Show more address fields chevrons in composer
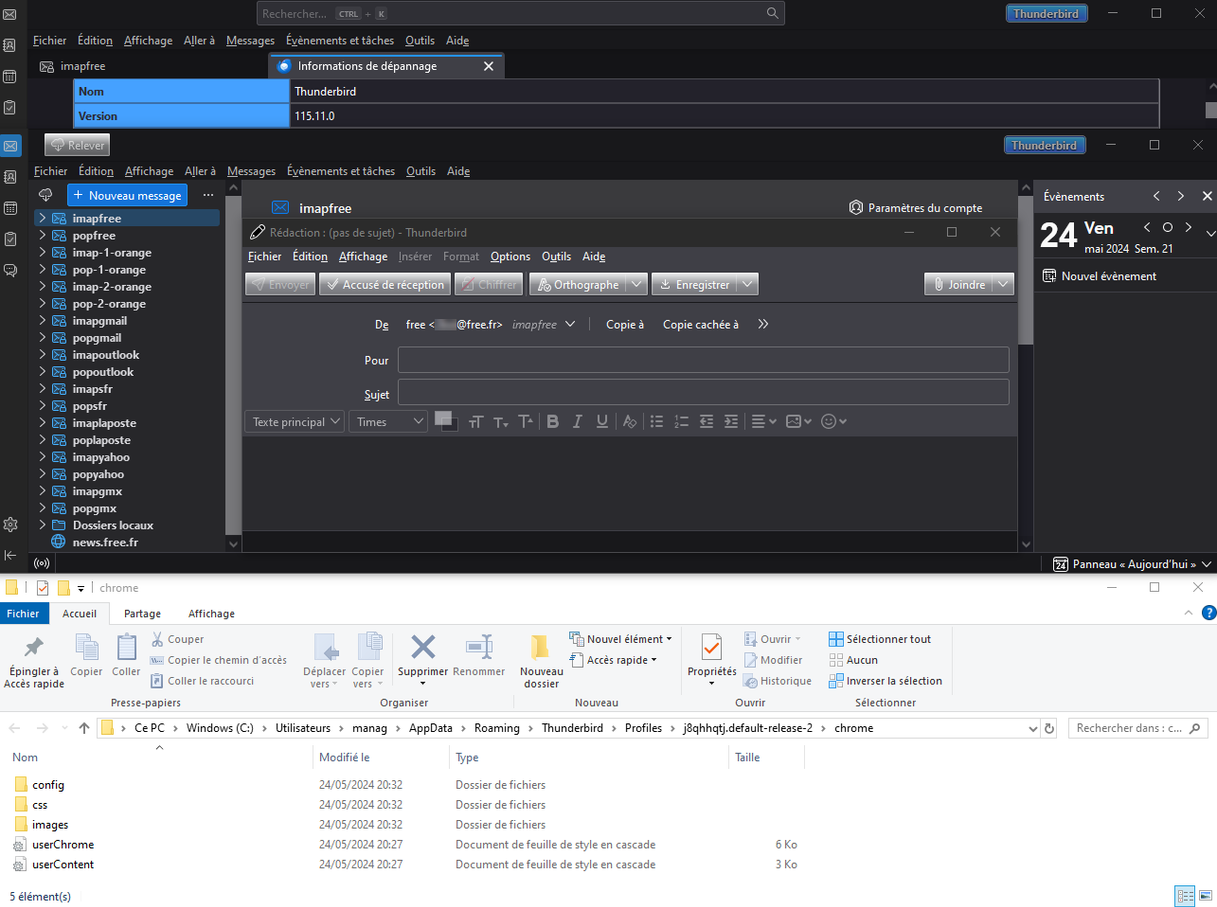Screen dimensions: 1217x907 point(763,324)
